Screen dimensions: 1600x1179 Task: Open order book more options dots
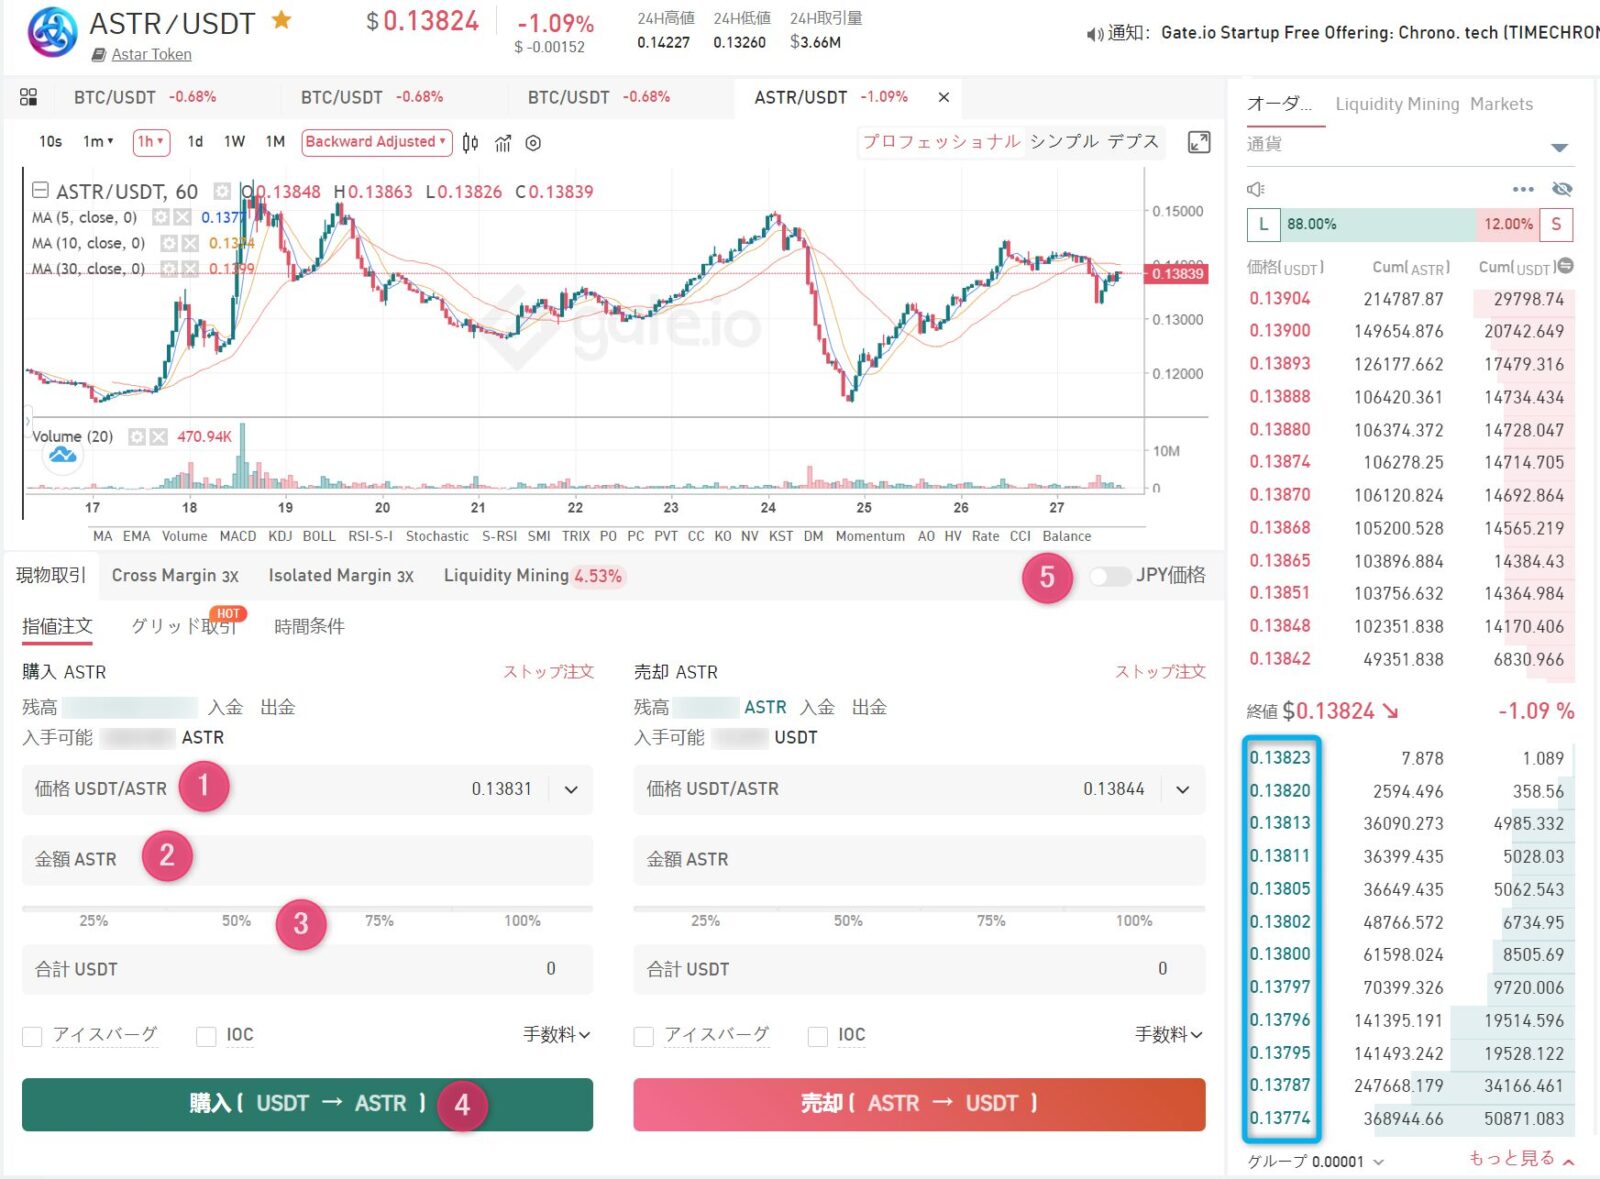pyautogui.click(x=1523, y=189)
